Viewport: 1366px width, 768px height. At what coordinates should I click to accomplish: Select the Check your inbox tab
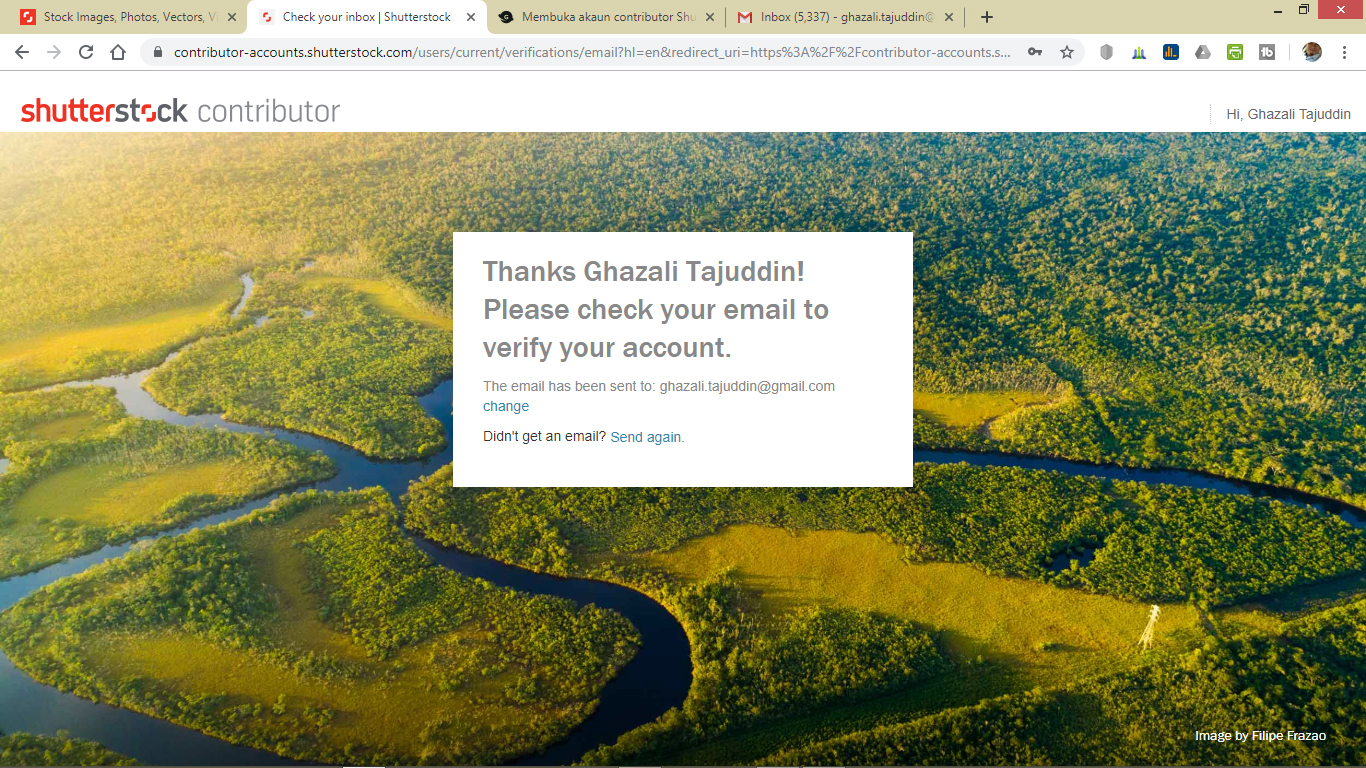[367, 17]
